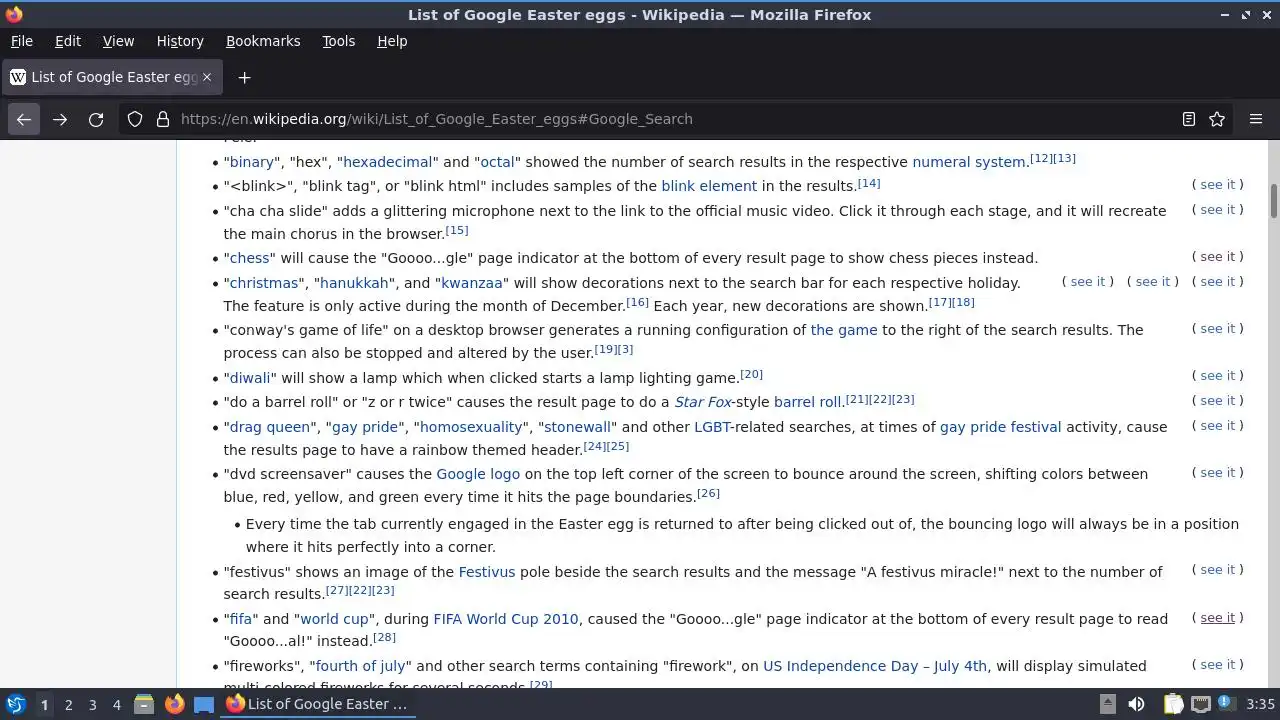Switch to workspace 4

(116, 704)
